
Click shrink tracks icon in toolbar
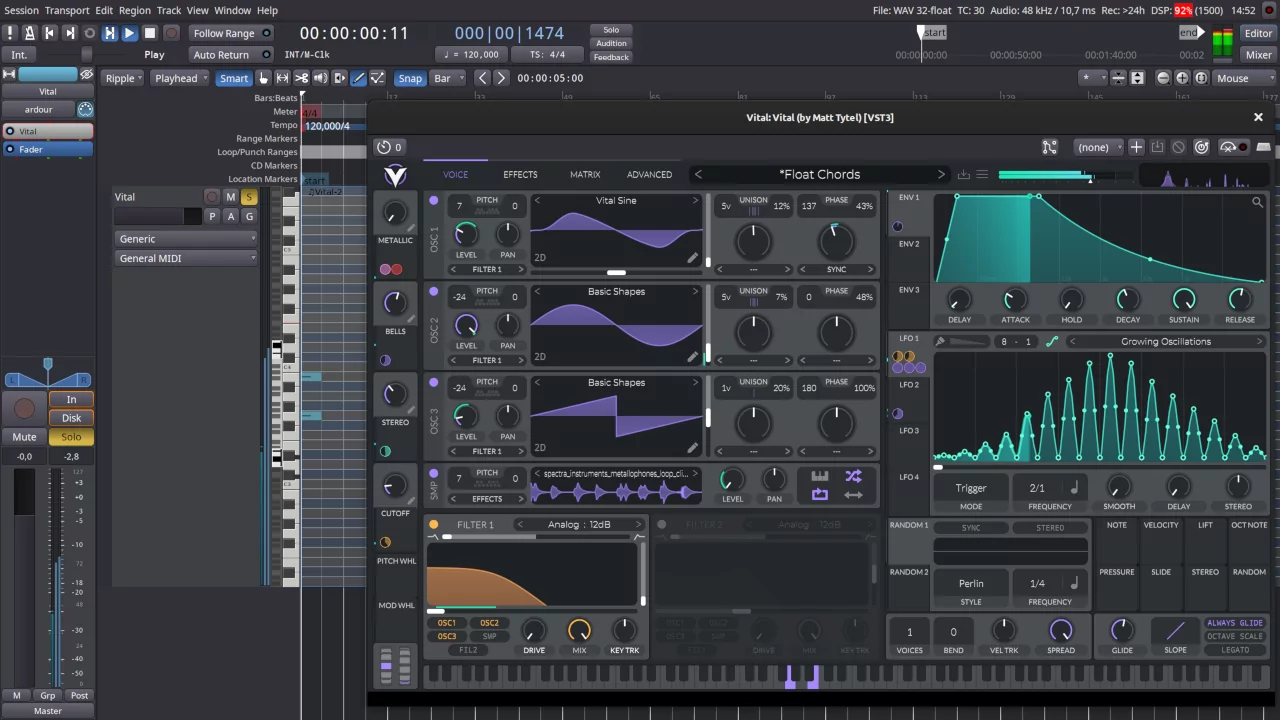(1118, 78)
